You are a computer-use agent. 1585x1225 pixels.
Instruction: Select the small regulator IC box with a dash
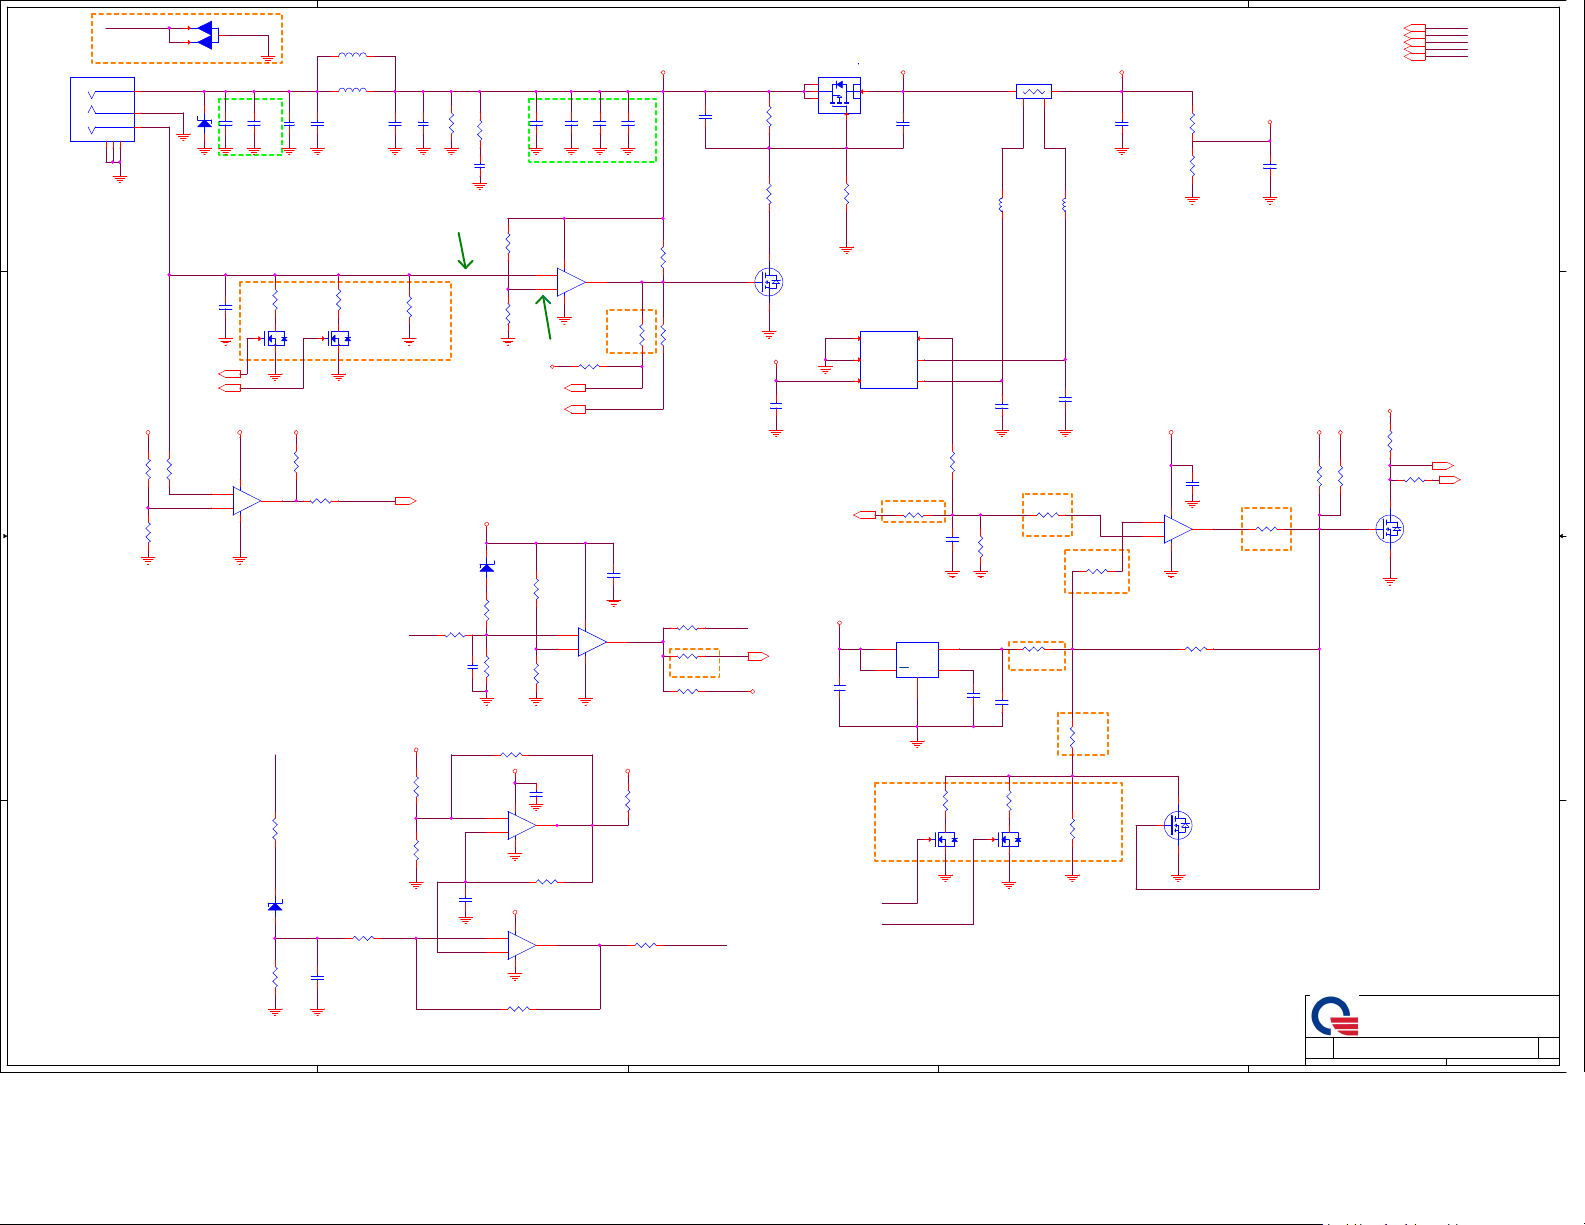click(917, 660)
